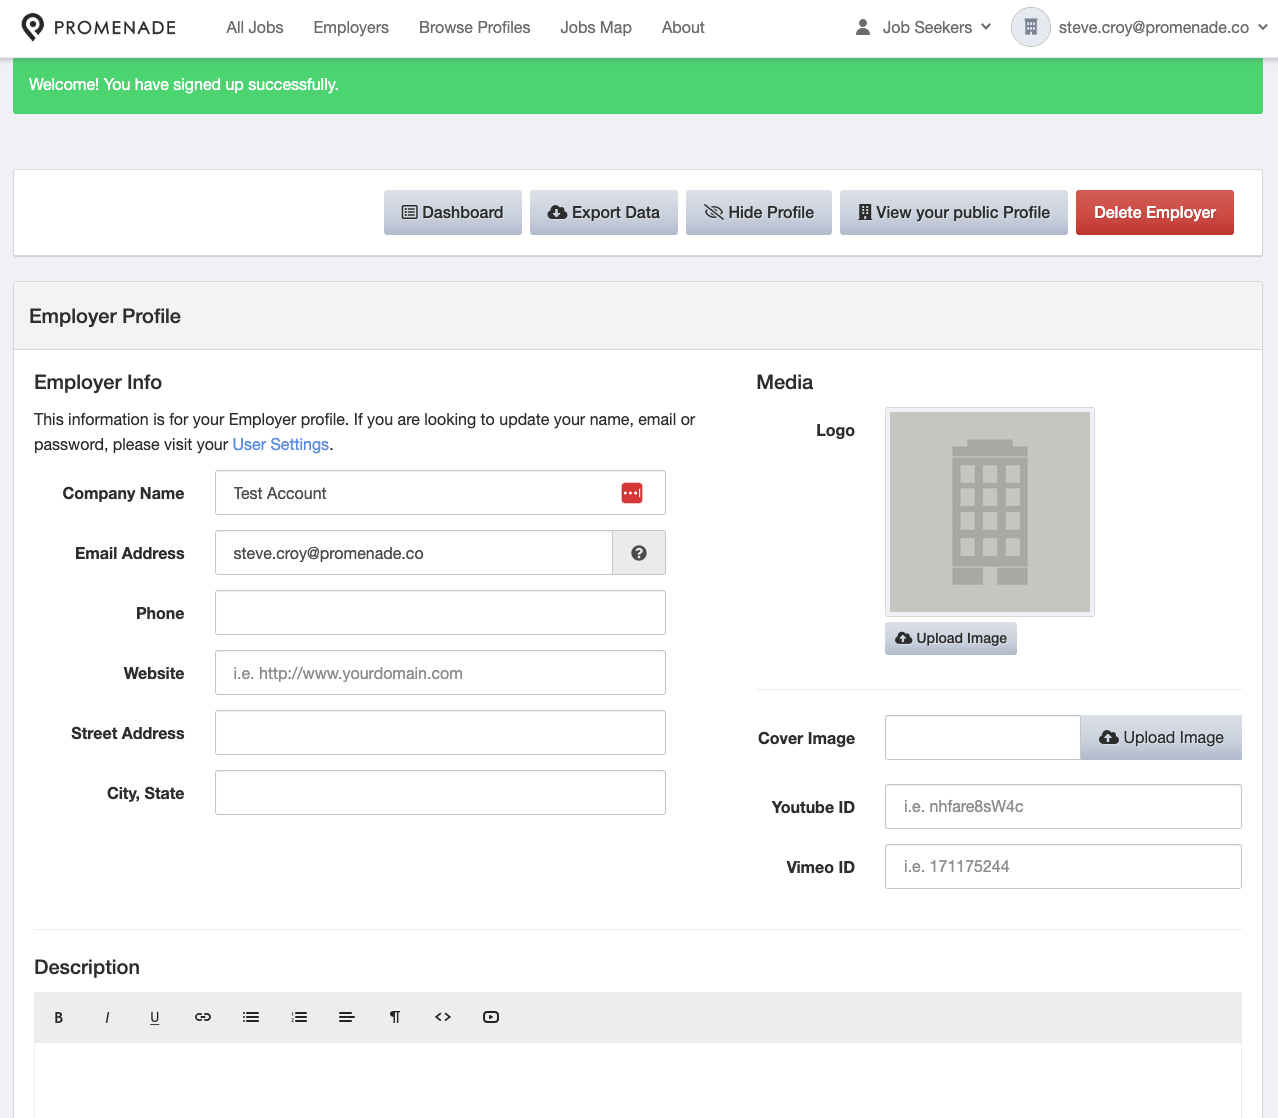Click into the Phone field
The image size is (1278, 1118).
click(440, 613)
